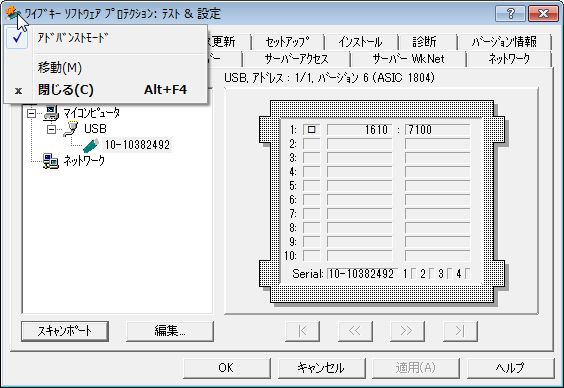Toggle the entry 1 marker box

(311, 130)
